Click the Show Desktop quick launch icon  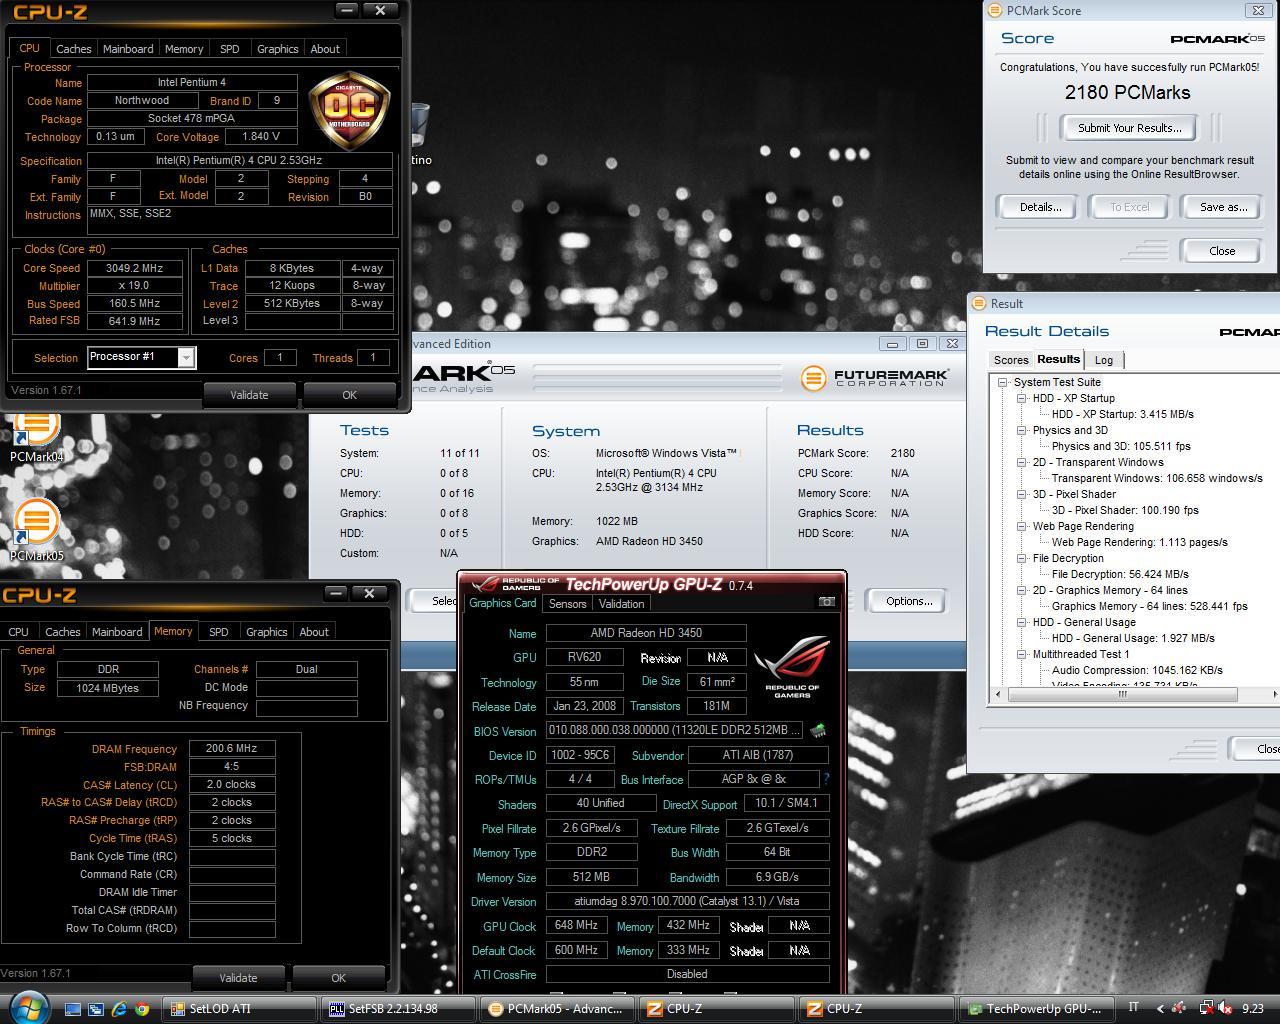coord(73,1009)
